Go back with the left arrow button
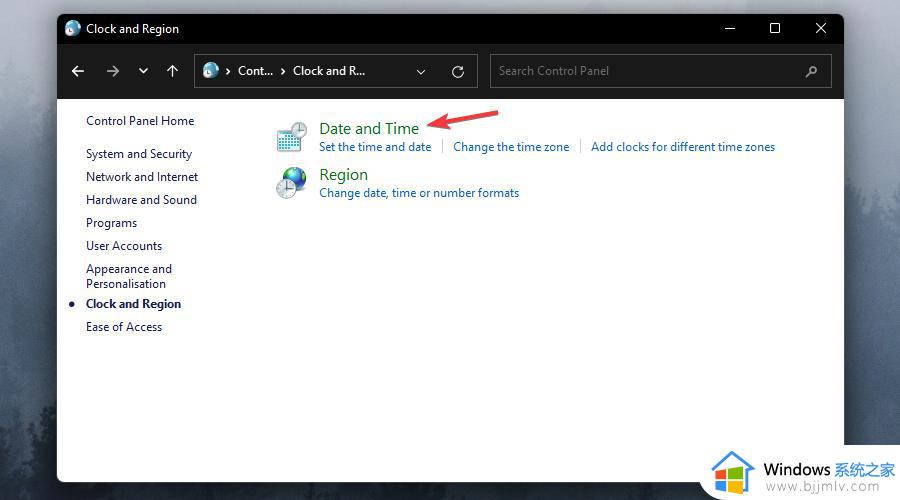Viewport: 900px width, 500px height. pyautogui.click(x=78, y=71)
